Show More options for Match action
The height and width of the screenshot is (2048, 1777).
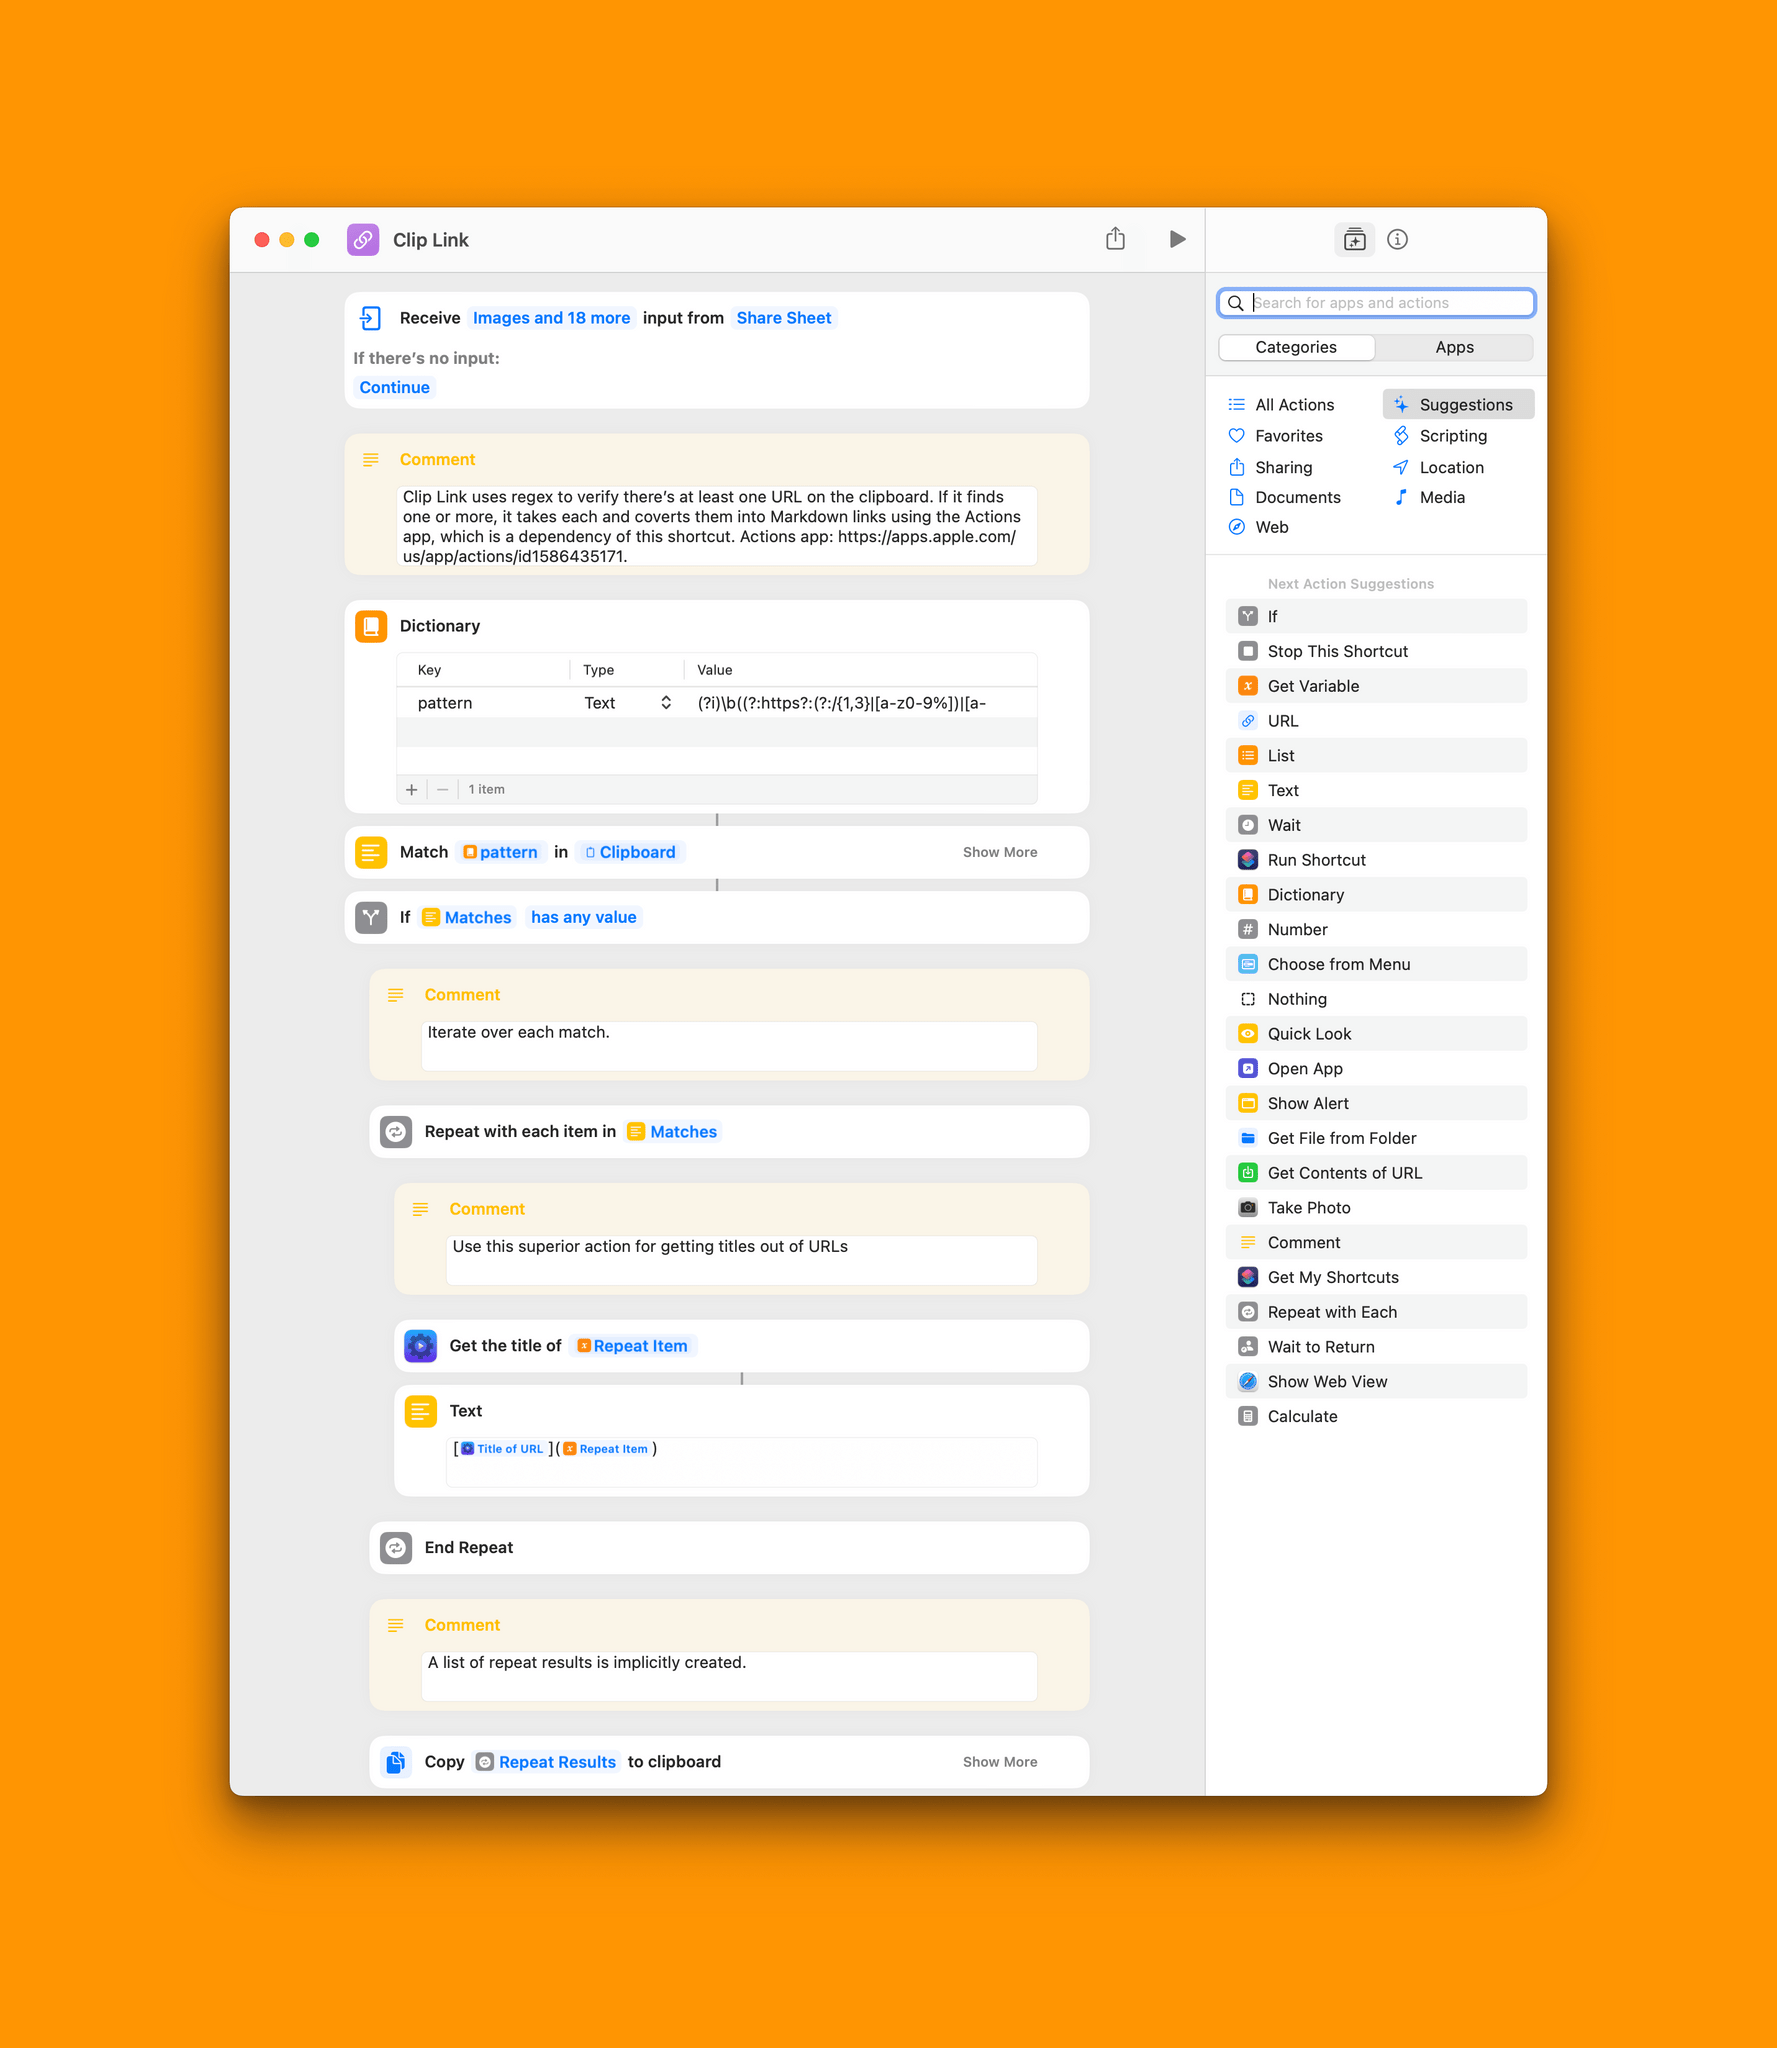[1000, 852]
